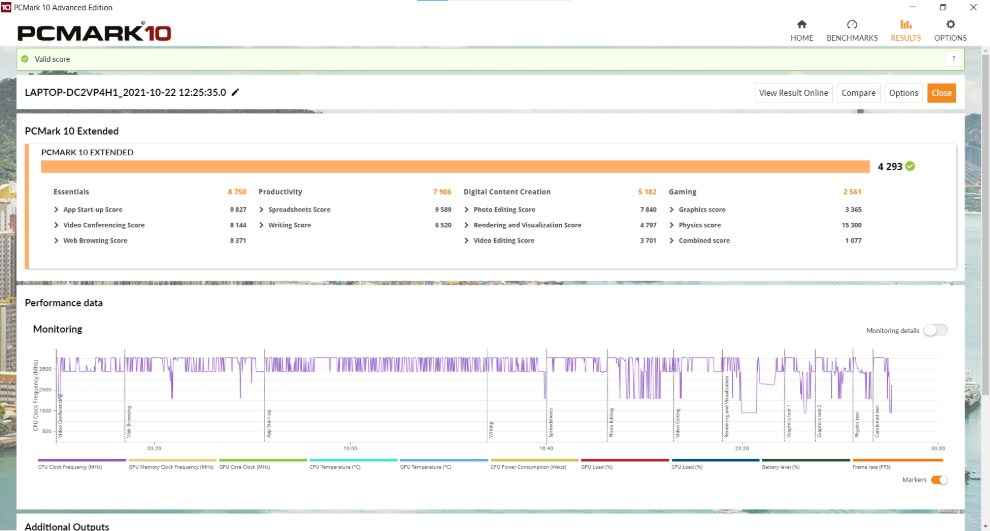Click the orange PCMark 10 Extended score bar

[x=455, y=167]
